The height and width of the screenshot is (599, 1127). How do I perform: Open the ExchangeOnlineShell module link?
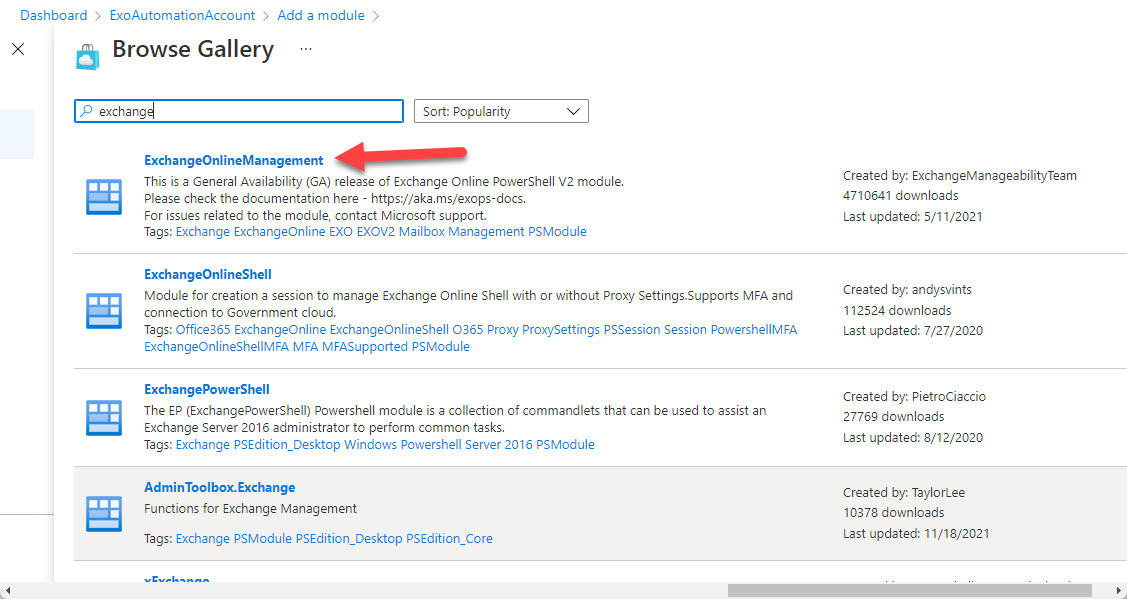coord(207,274)
